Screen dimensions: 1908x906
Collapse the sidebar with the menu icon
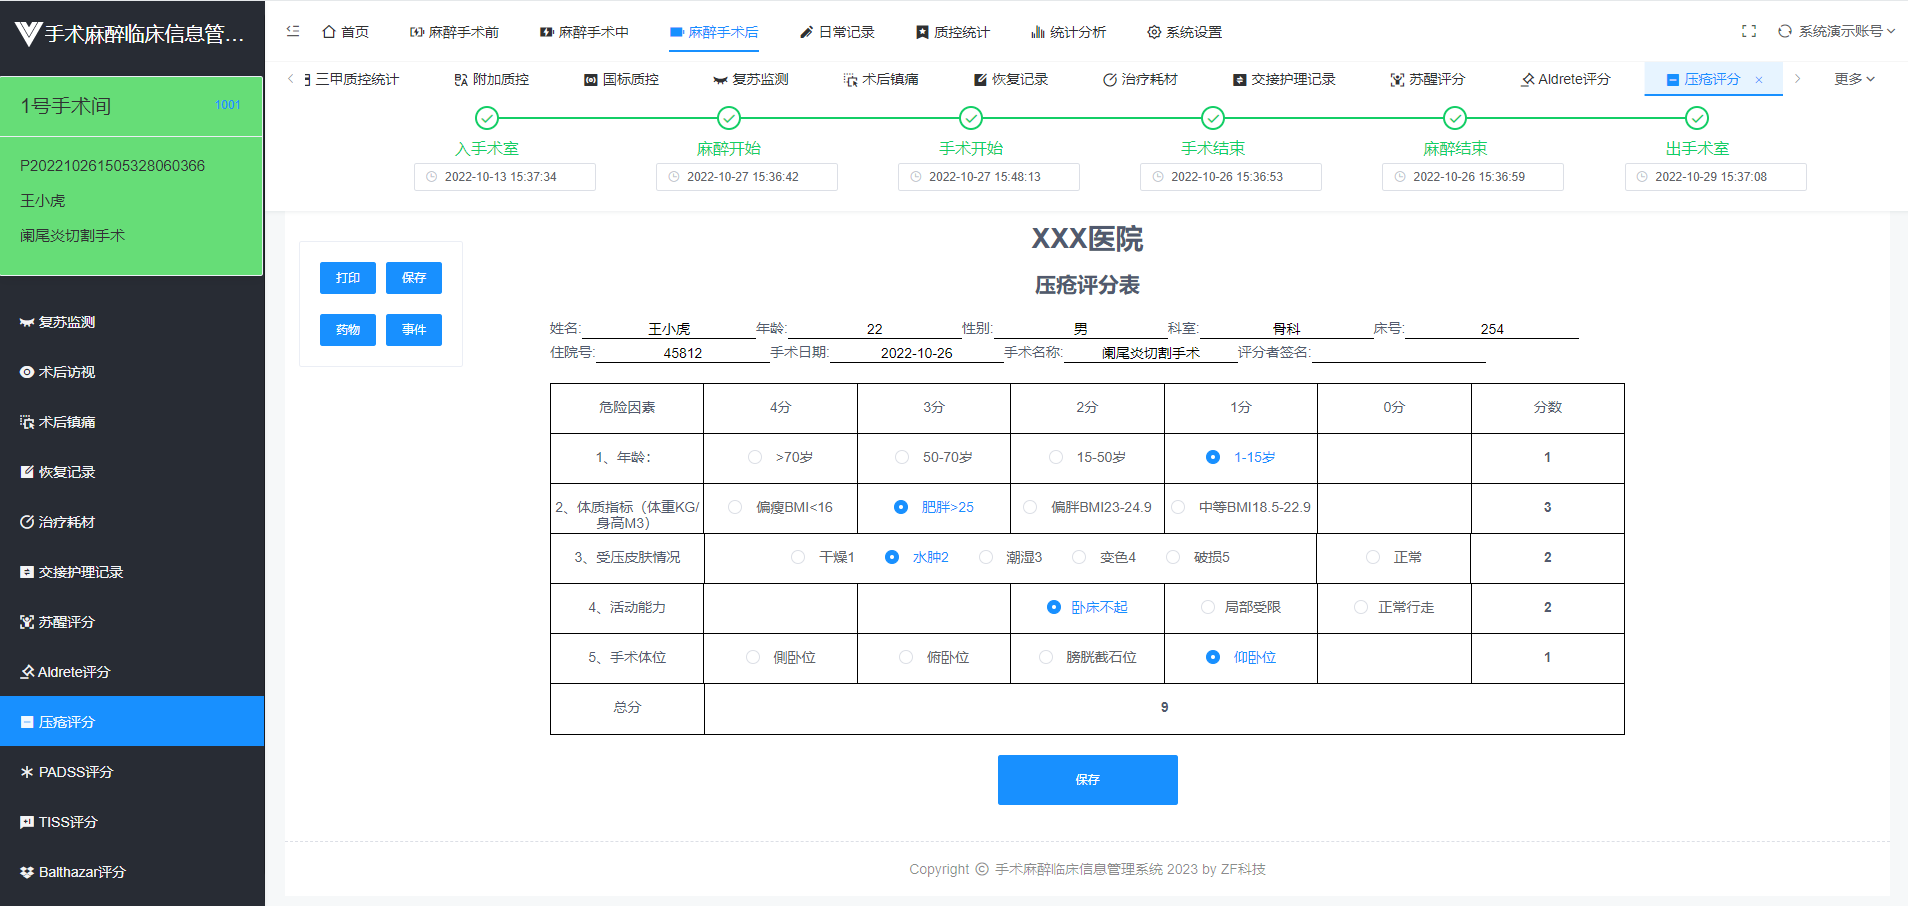coord(292,31)
